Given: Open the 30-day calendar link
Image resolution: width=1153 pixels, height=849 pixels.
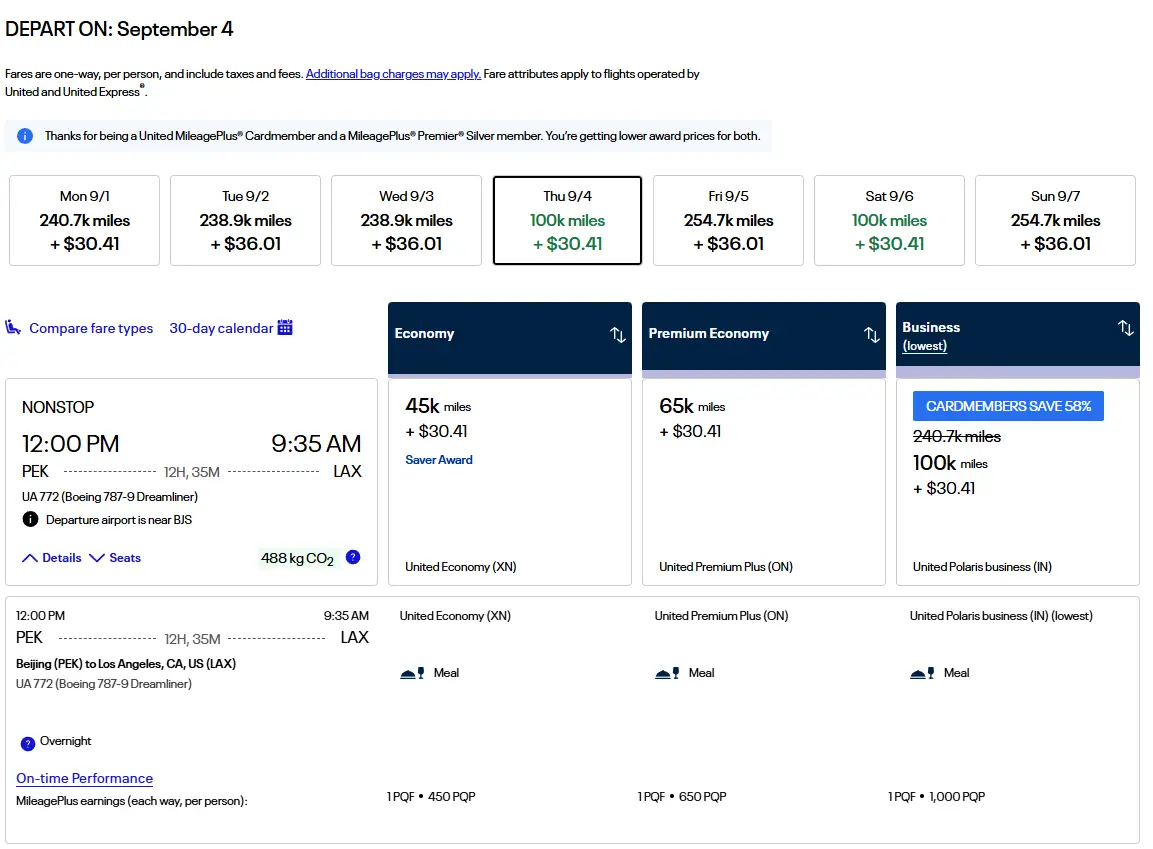Looking at the screenshot, I should click(221, 328).
